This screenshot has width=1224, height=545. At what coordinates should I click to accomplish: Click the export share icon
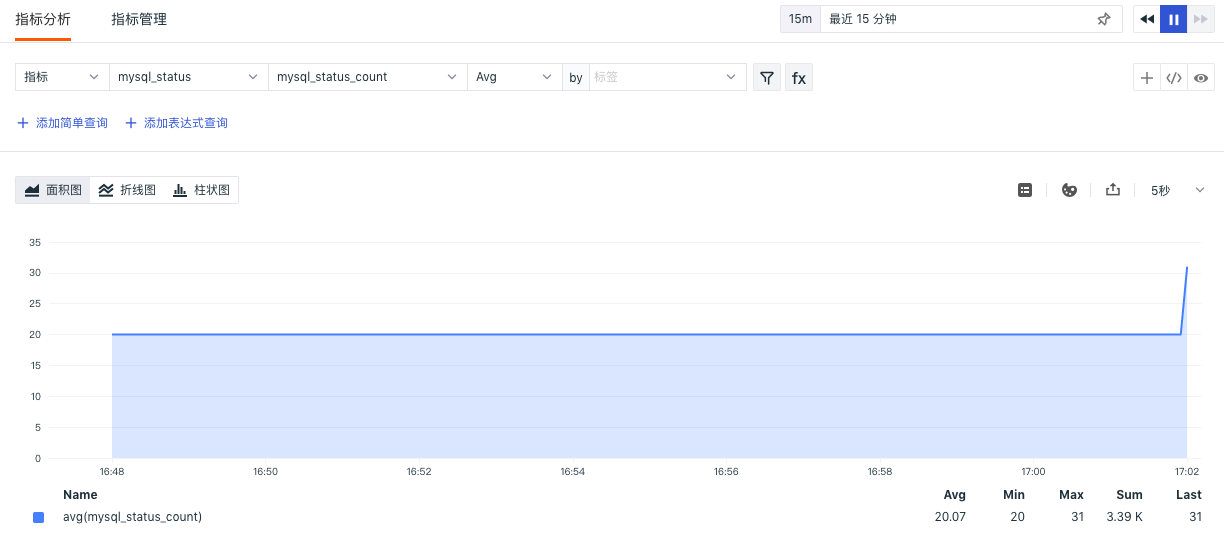click(1113, 190)
